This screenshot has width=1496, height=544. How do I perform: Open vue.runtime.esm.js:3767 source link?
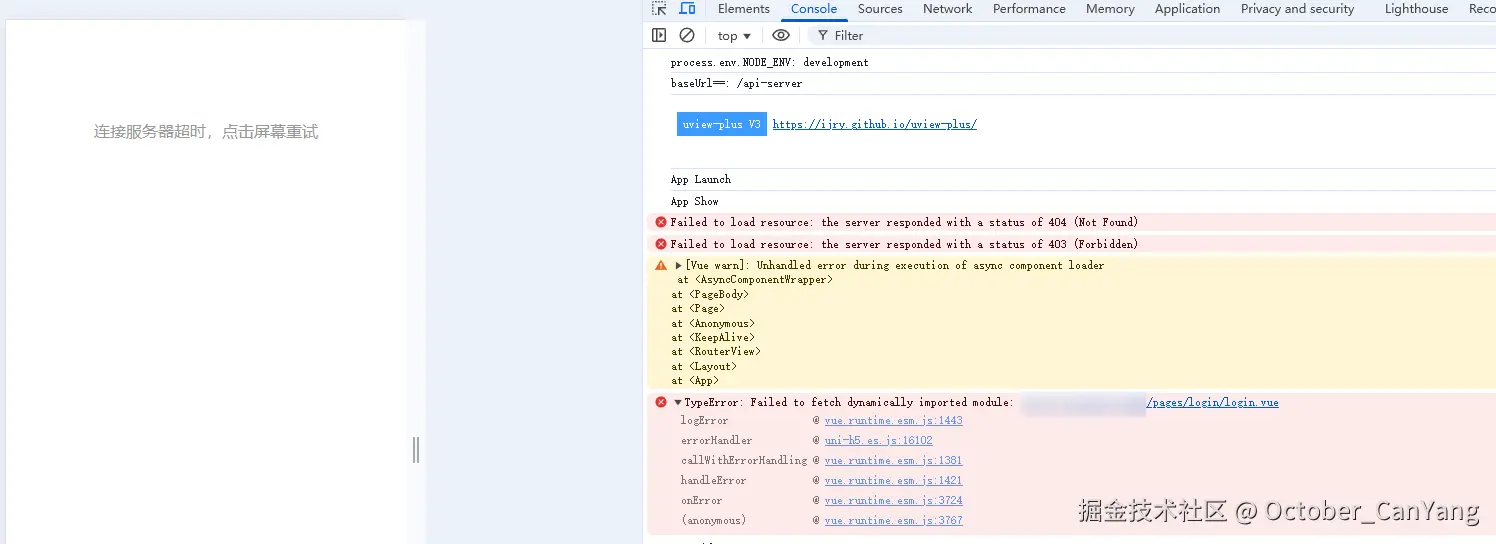894,521
